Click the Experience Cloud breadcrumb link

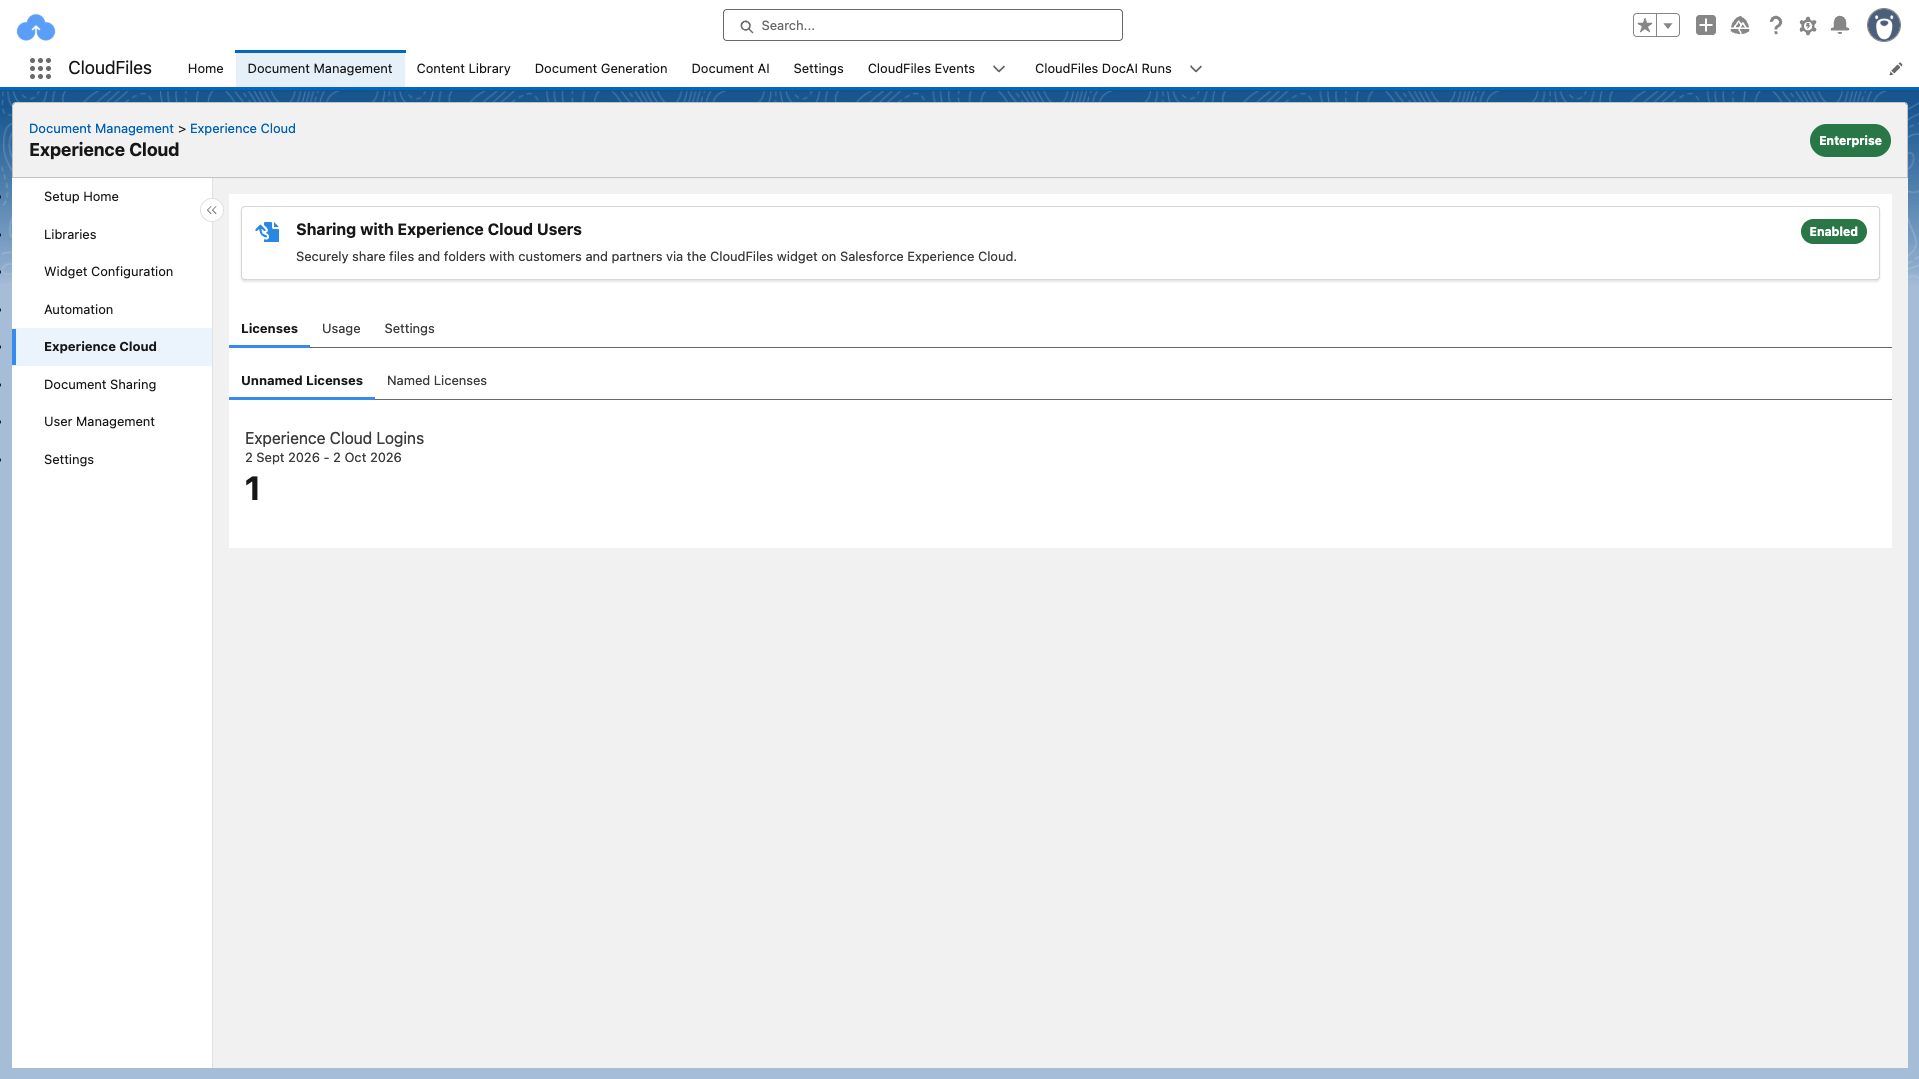click(x=243, y=129)
